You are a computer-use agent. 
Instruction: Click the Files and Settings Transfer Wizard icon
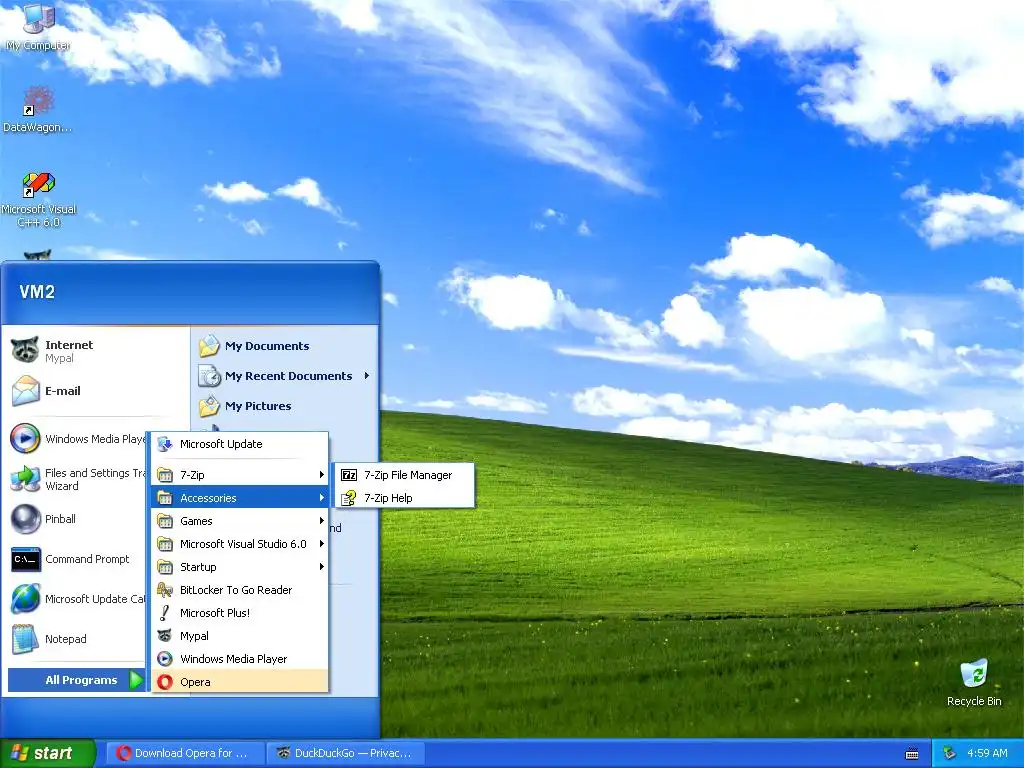tap(25, 479)
